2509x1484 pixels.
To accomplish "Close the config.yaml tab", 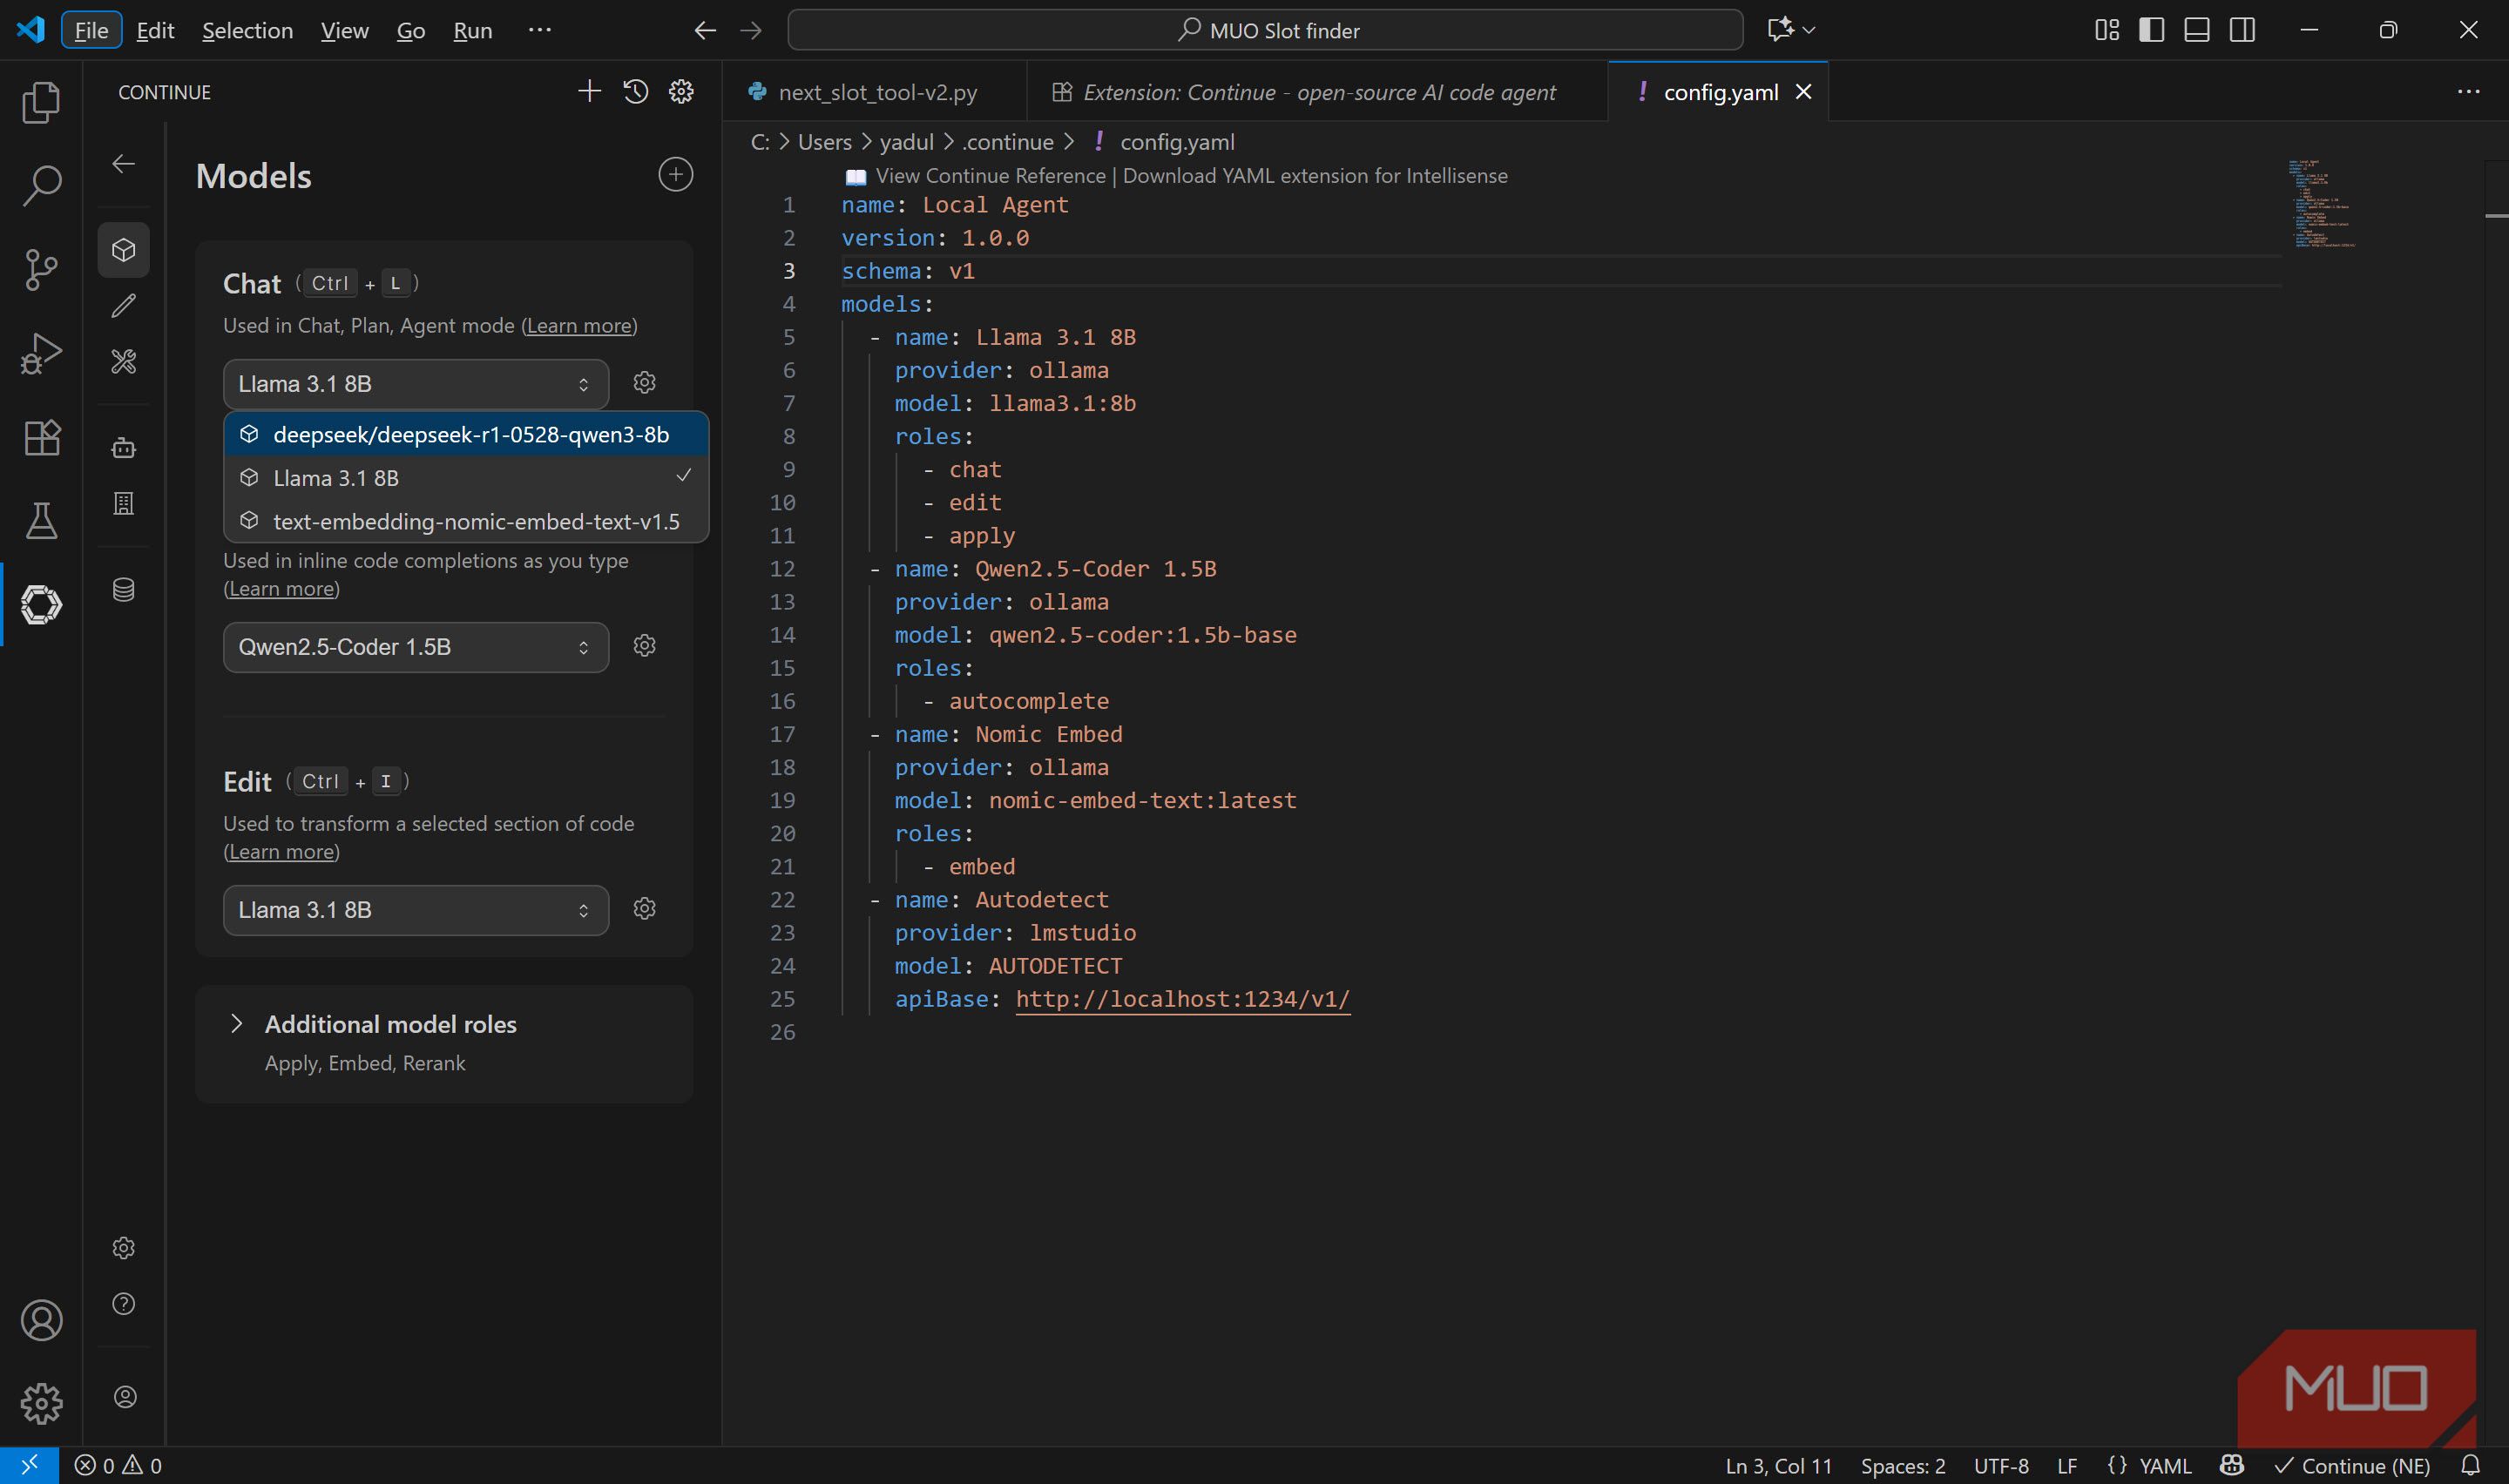I will pyautogui.click(x=1804, y=92).
